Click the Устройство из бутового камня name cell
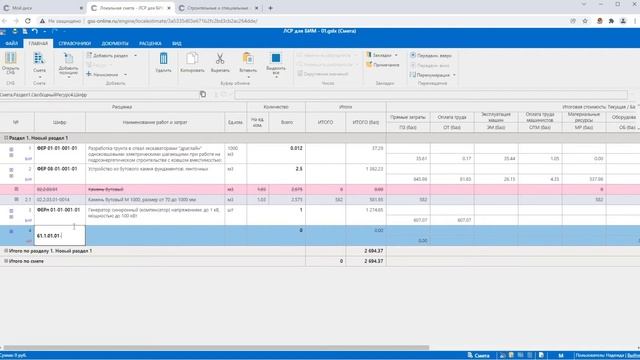This screenshot has height=360, width=640. 155,174
